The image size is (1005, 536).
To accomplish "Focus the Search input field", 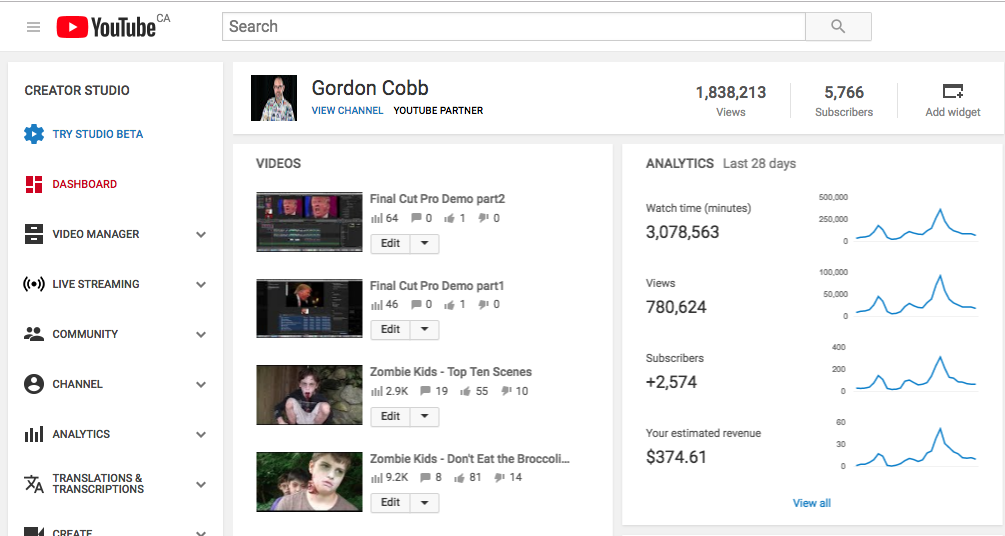I will point(513,26).
